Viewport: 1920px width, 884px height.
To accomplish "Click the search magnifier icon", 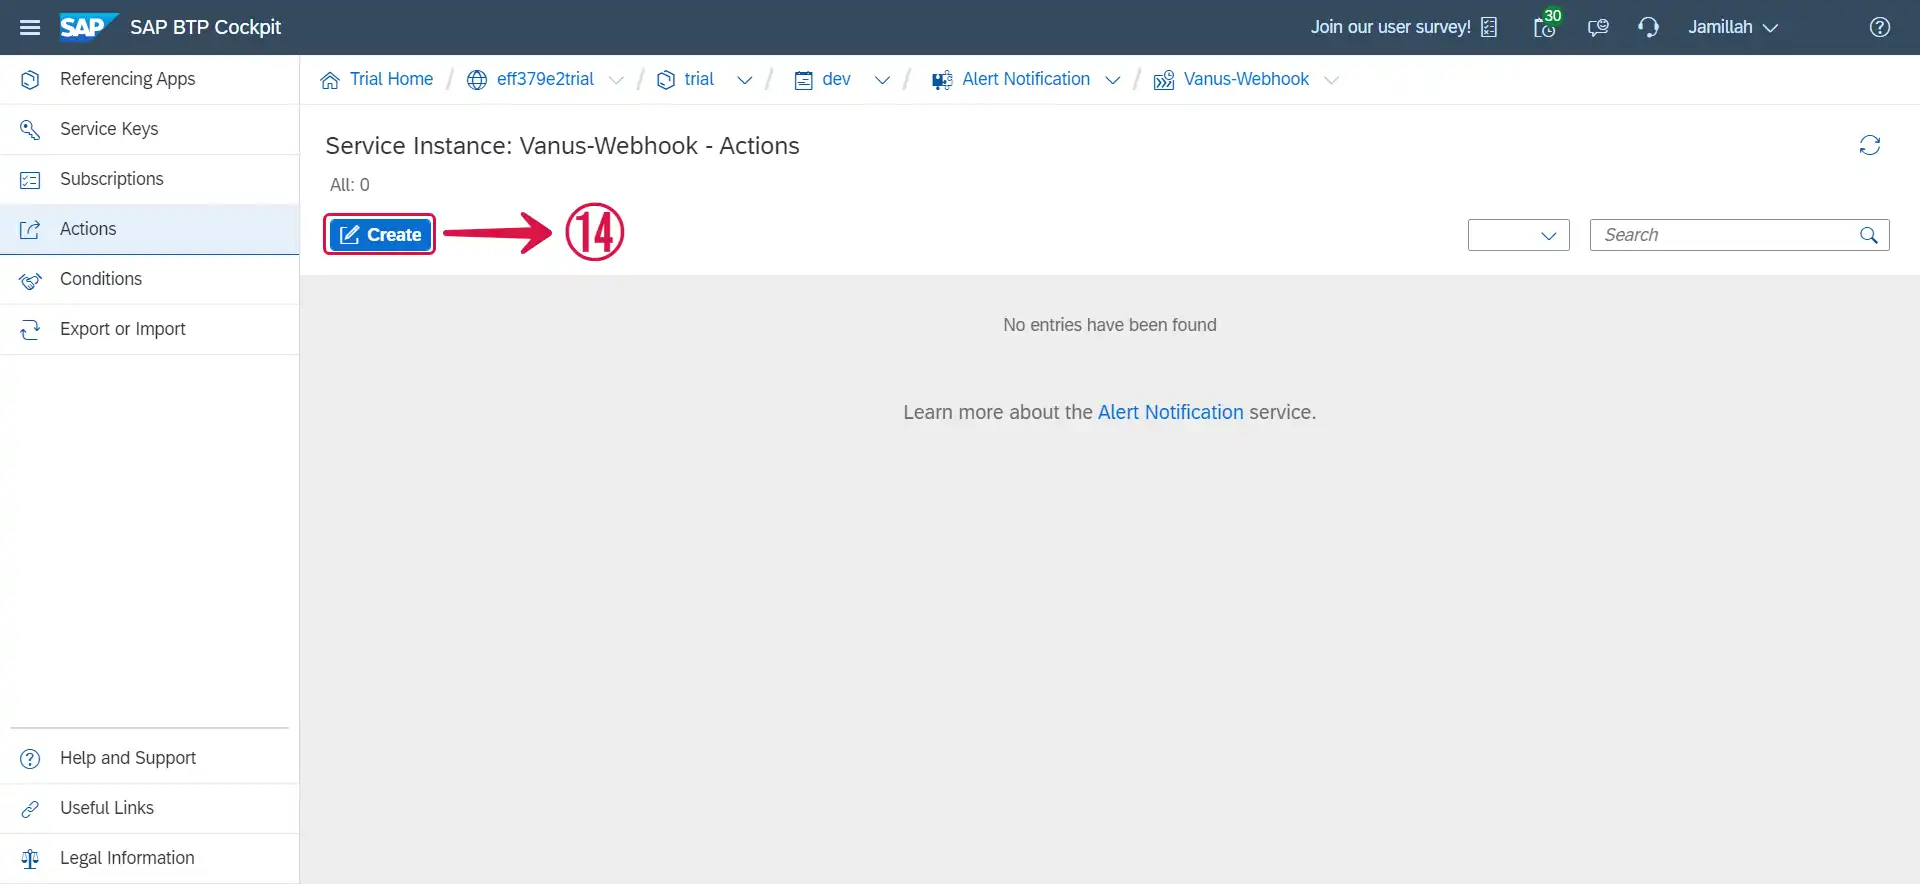I will pos(1869,235).
